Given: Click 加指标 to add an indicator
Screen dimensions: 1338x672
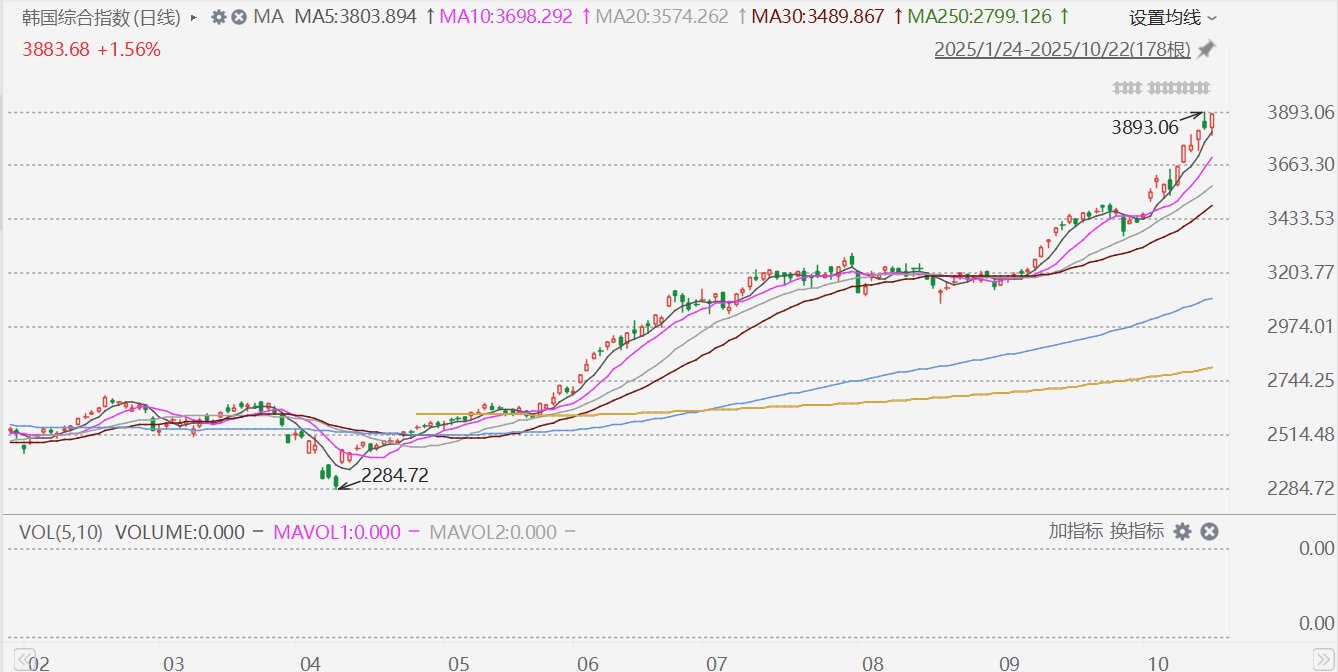Looking at the screenshot, I should [1075, 531].
